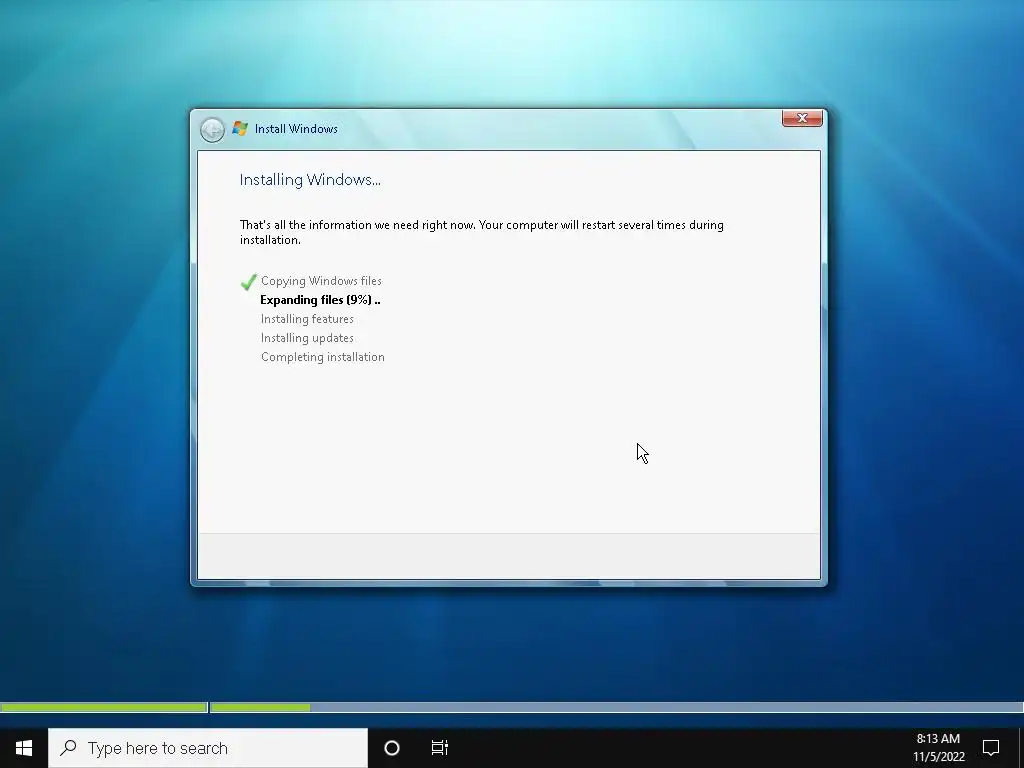Select the 'Expanding files (9%)' step
Image resolution: width=1024 pixels, height=768 pixels.
pyautogui.click(x=320, y=300)
